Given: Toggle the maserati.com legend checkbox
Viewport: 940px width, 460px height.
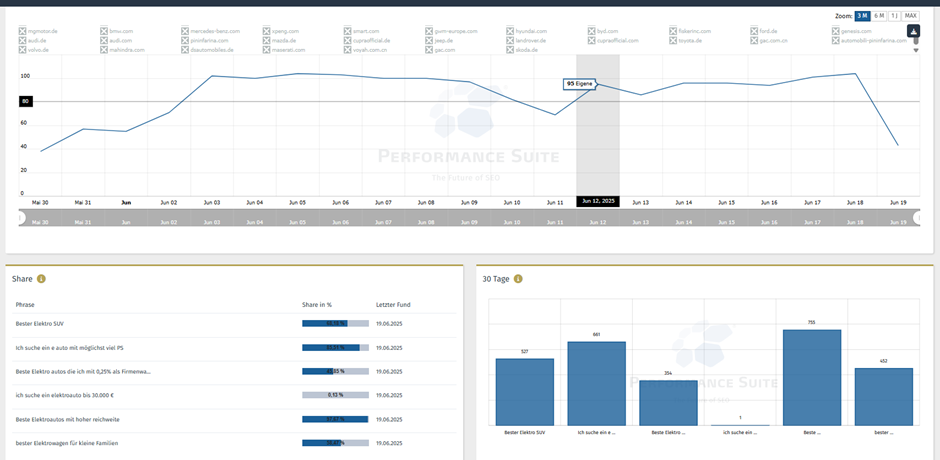Looking at the screenshot, I should coord(266,50).
